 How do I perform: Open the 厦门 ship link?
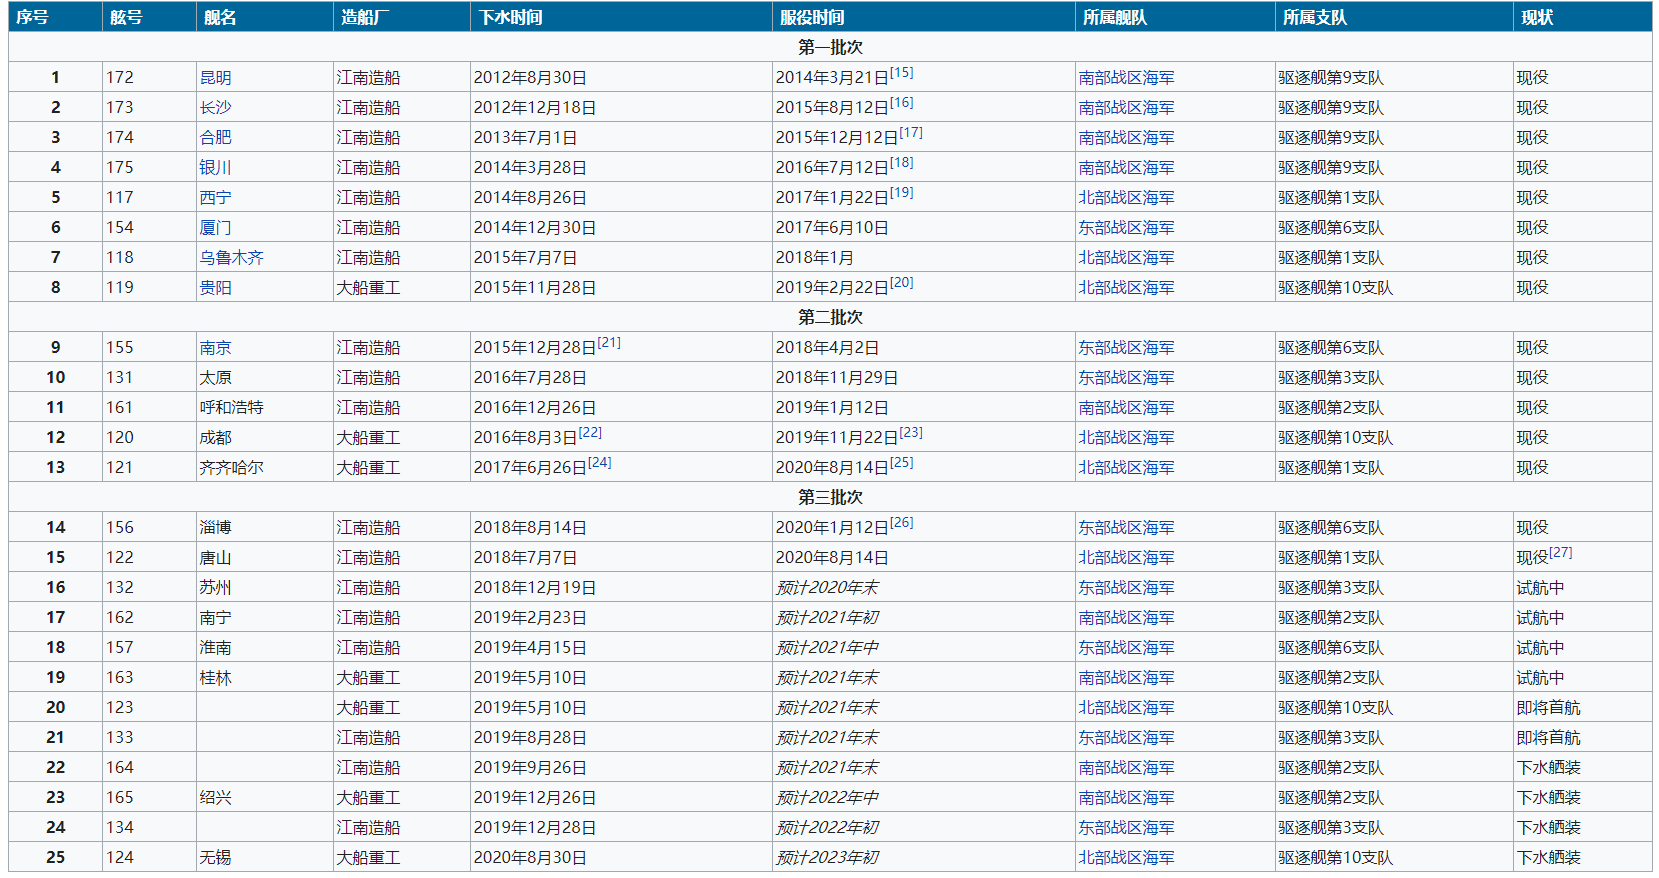click(215, 228)
